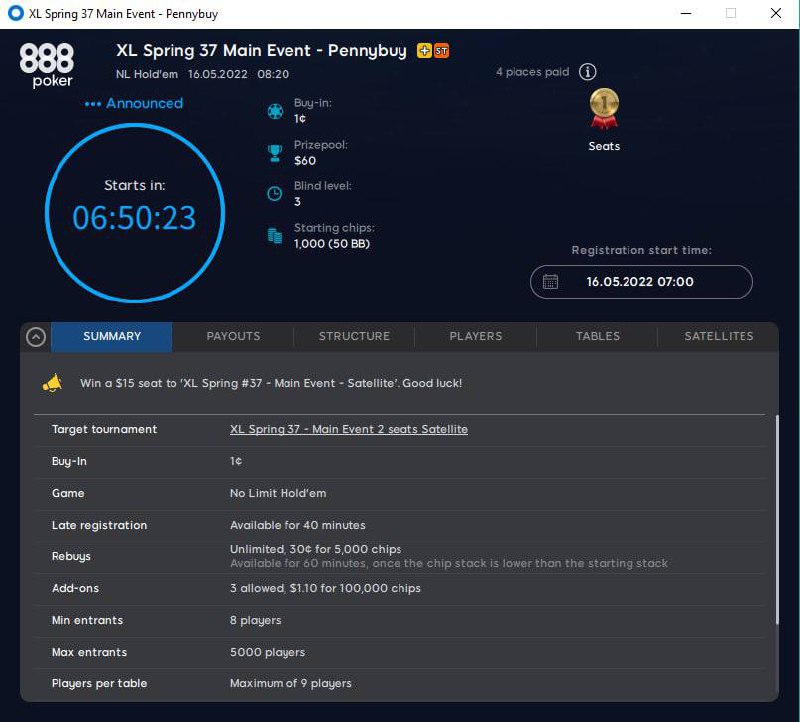Click the Buy-in chip icon
800x722 pixels.
pos(275,111)
